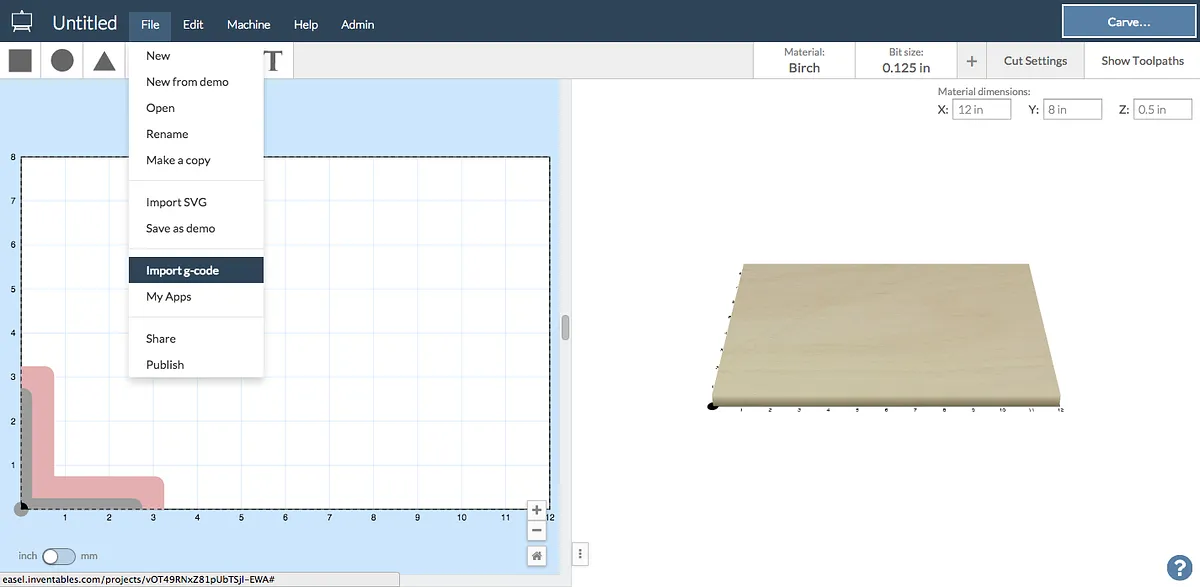Viewport: 1200px width, 587px height.
Task: Toggle units between inch and mm
Action: tap(59, 556)
